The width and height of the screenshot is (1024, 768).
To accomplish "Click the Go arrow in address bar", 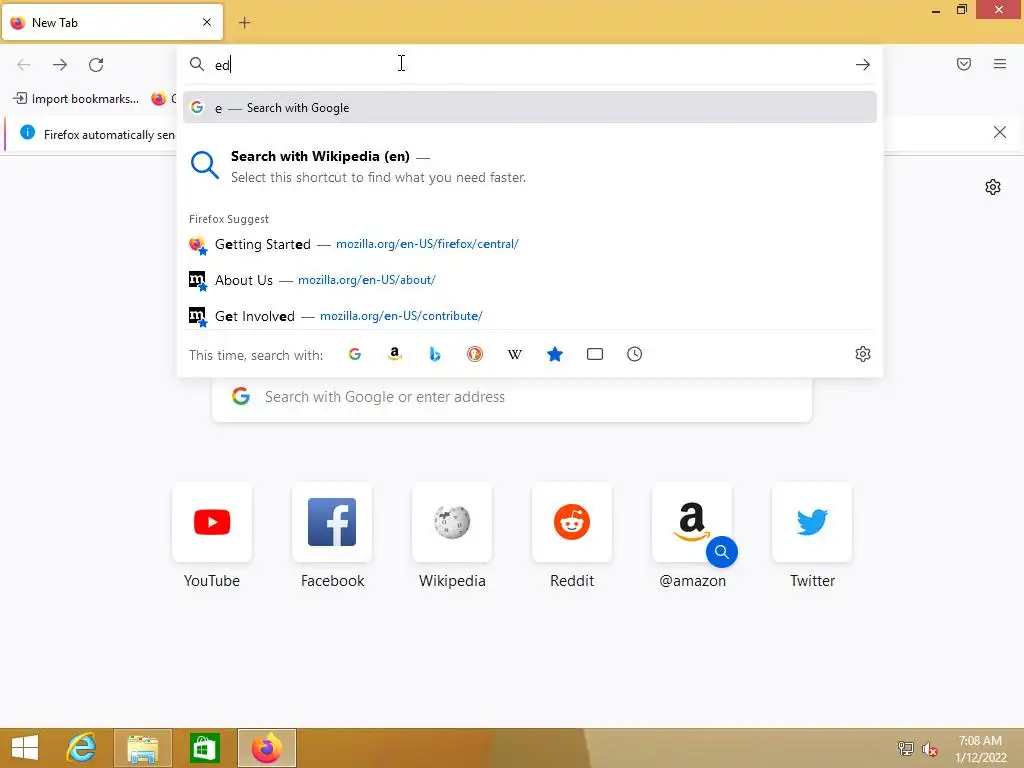I will tap(863, 64).
